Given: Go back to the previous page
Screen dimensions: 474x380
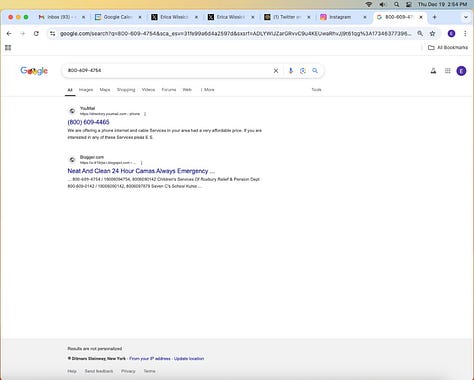Looking at the screenshot, I should click(x=9, y=34).
